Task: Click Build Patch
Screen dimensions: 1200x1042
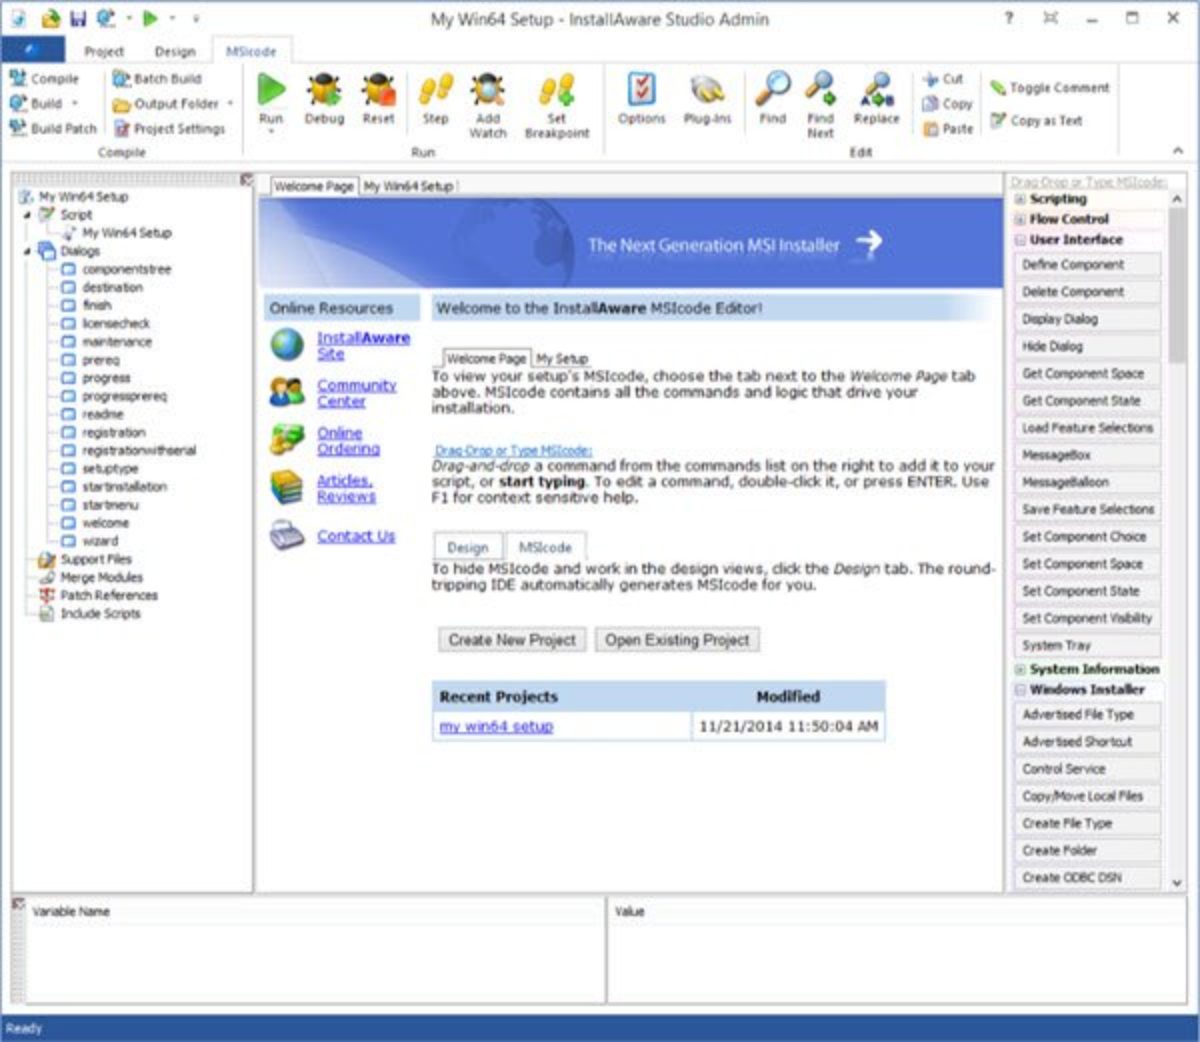Action: pyautogui.click(x=53, y=129)
